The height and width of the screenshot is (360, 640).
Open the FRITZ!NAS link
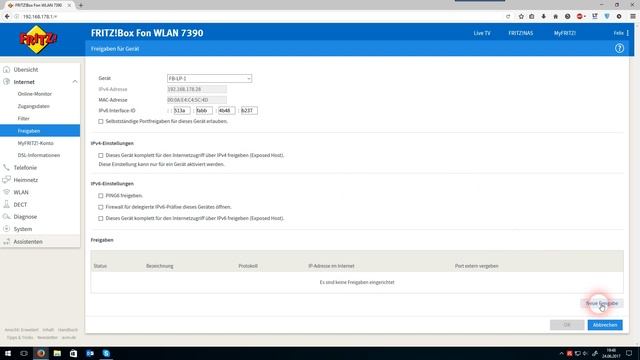[x=520, y=33]
